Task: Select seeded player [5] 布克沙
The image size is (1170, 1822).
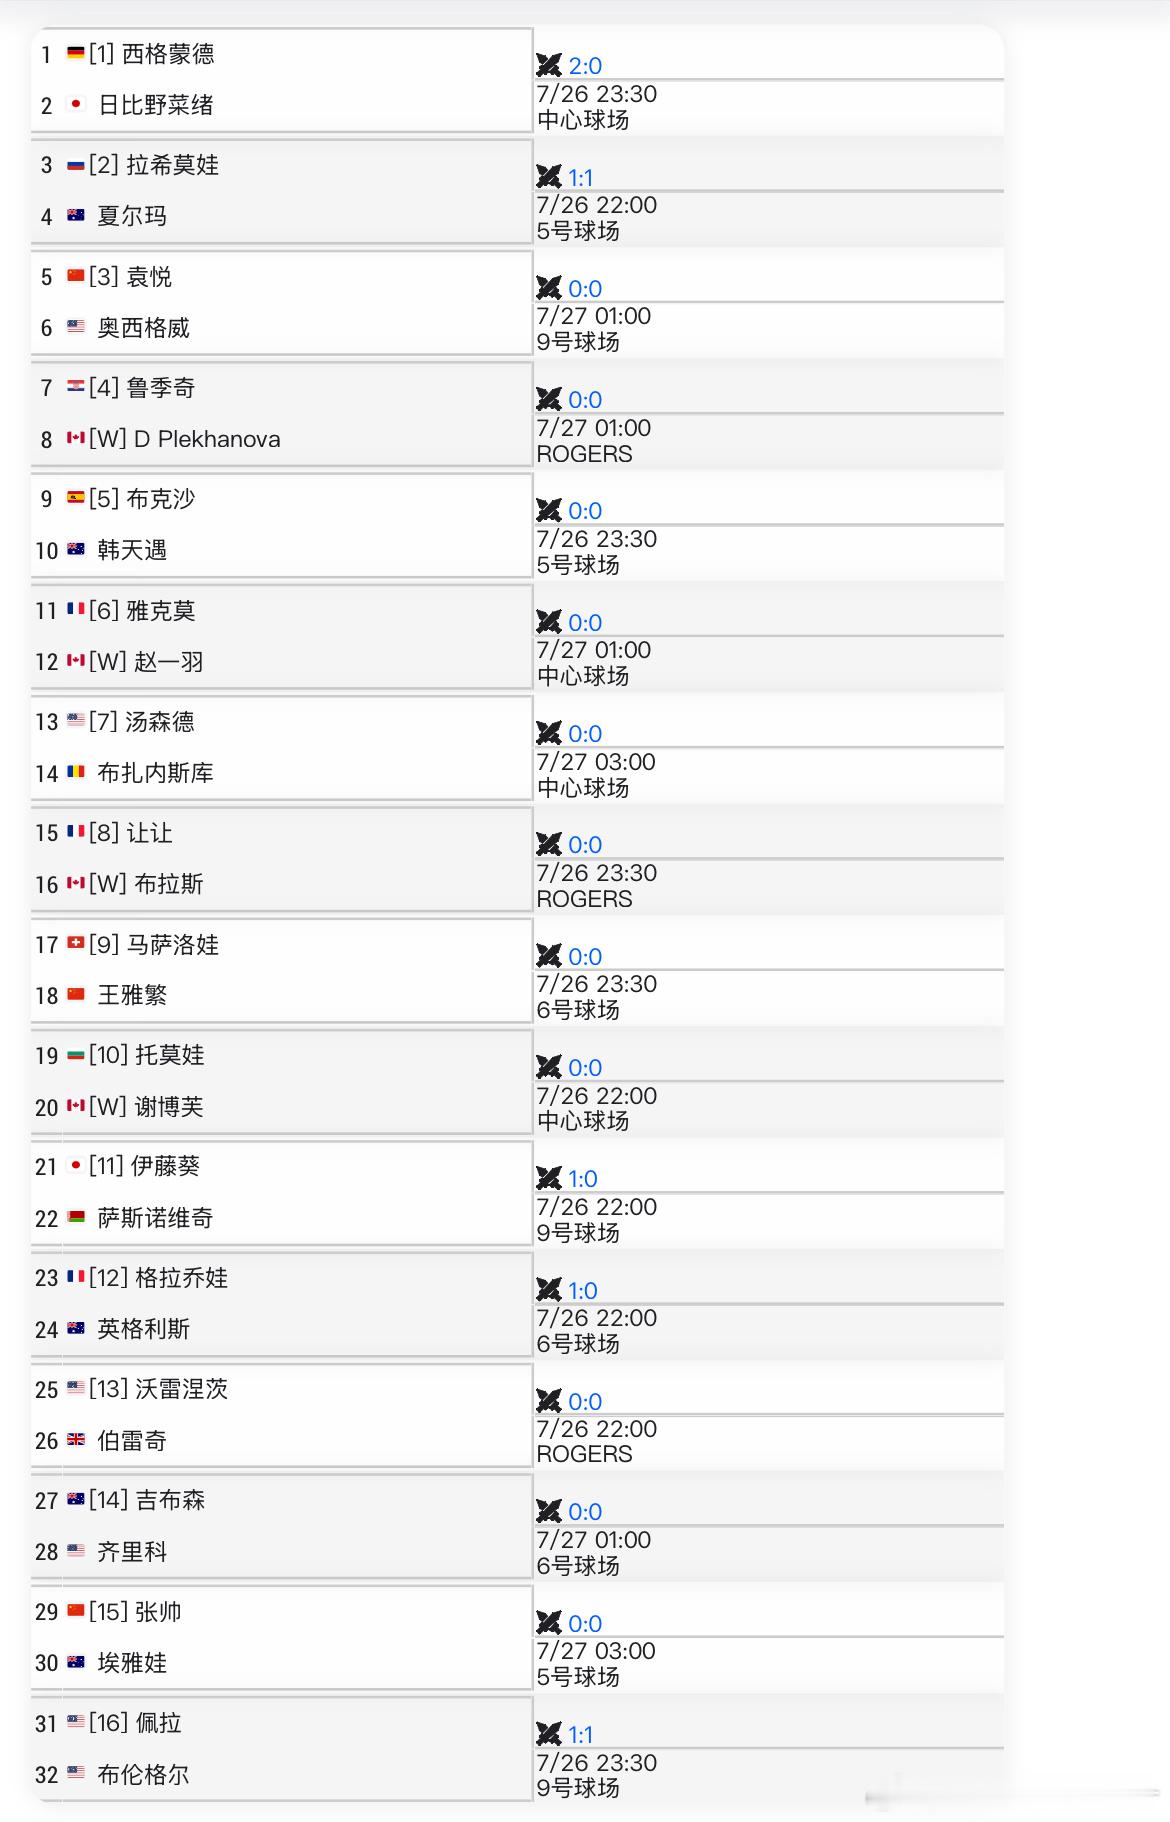Action: 142,499
